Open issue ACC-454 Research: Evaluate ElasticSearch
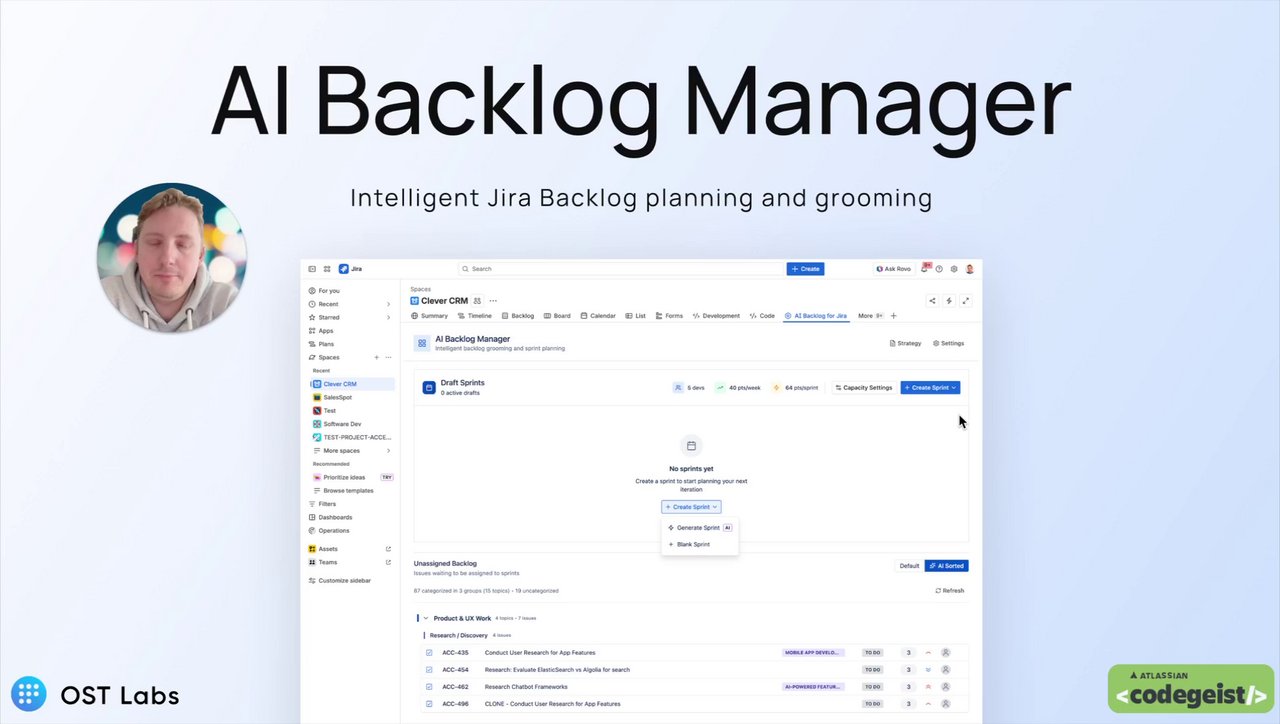Image resolution: width=1280 pixels, height=724 pixels. tap(557, 670)
